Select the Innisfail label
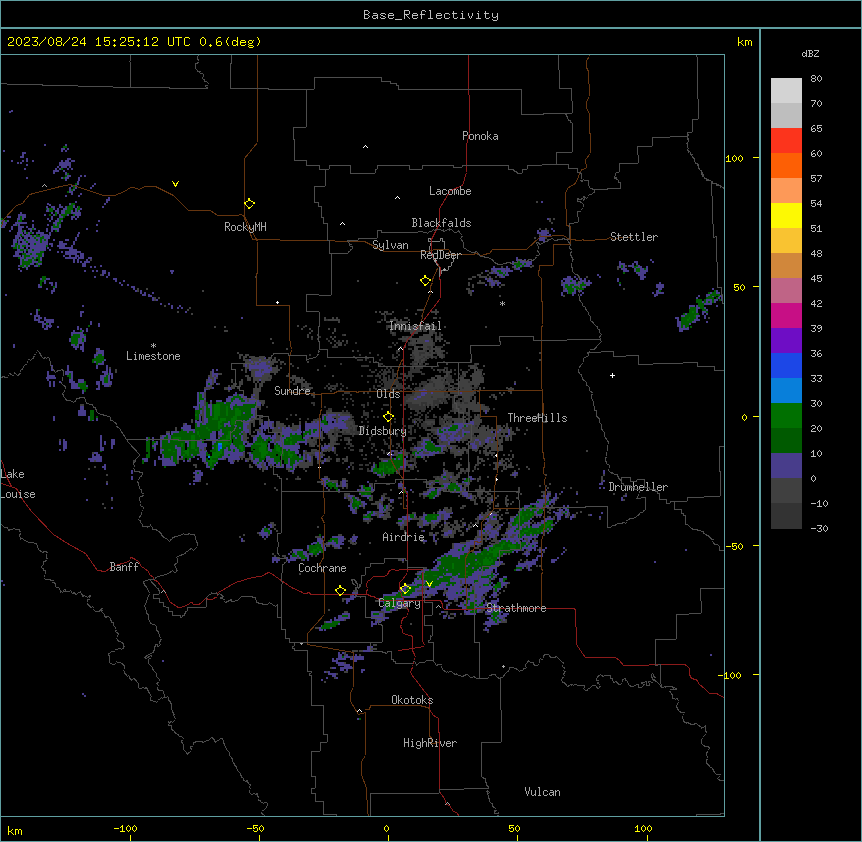Screen dimensions: 862x842 point(415,326)
